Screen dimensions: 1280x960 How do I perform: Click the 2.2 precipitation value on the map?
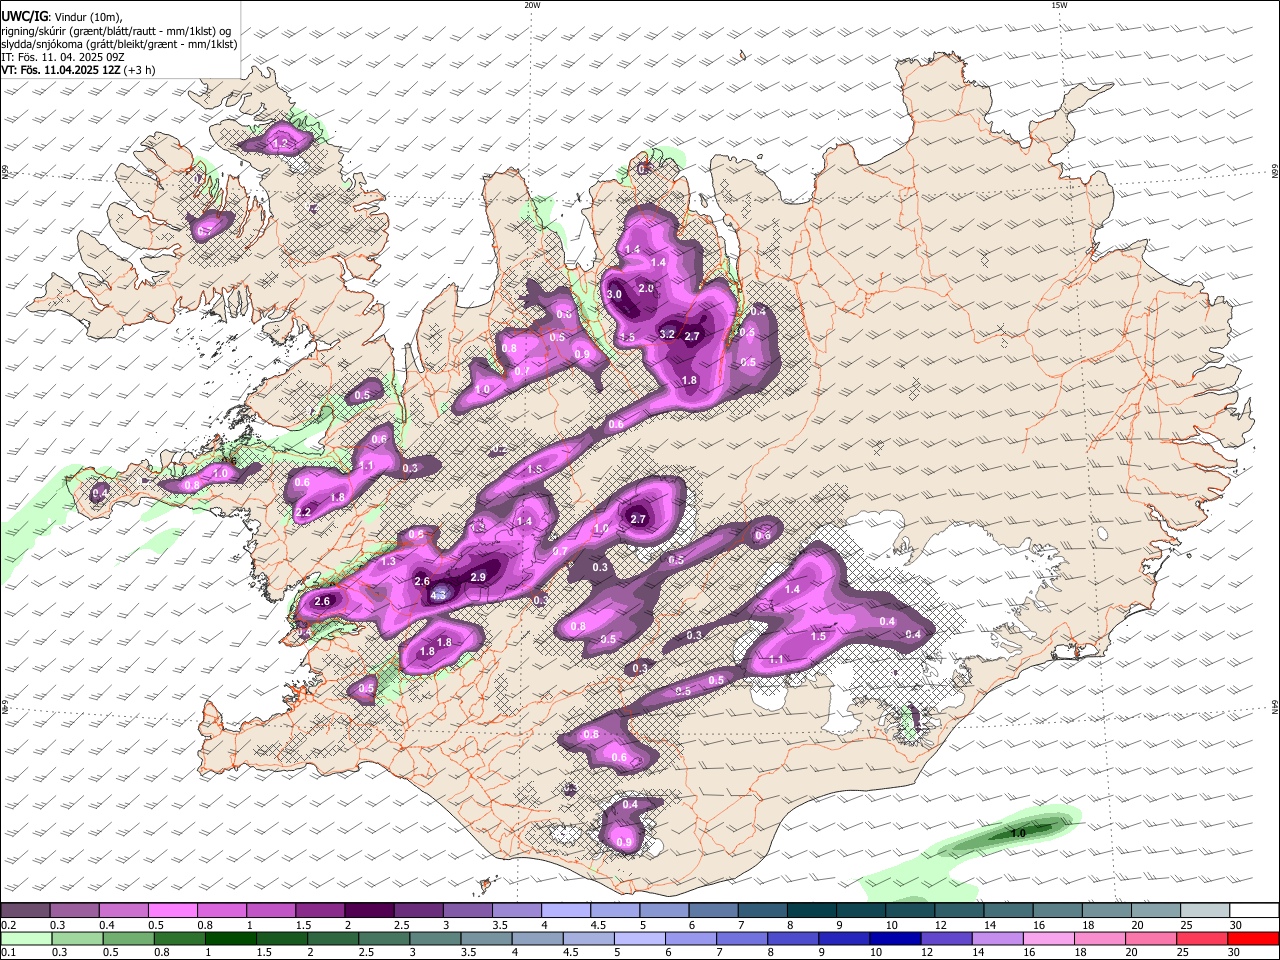(303, 512)
